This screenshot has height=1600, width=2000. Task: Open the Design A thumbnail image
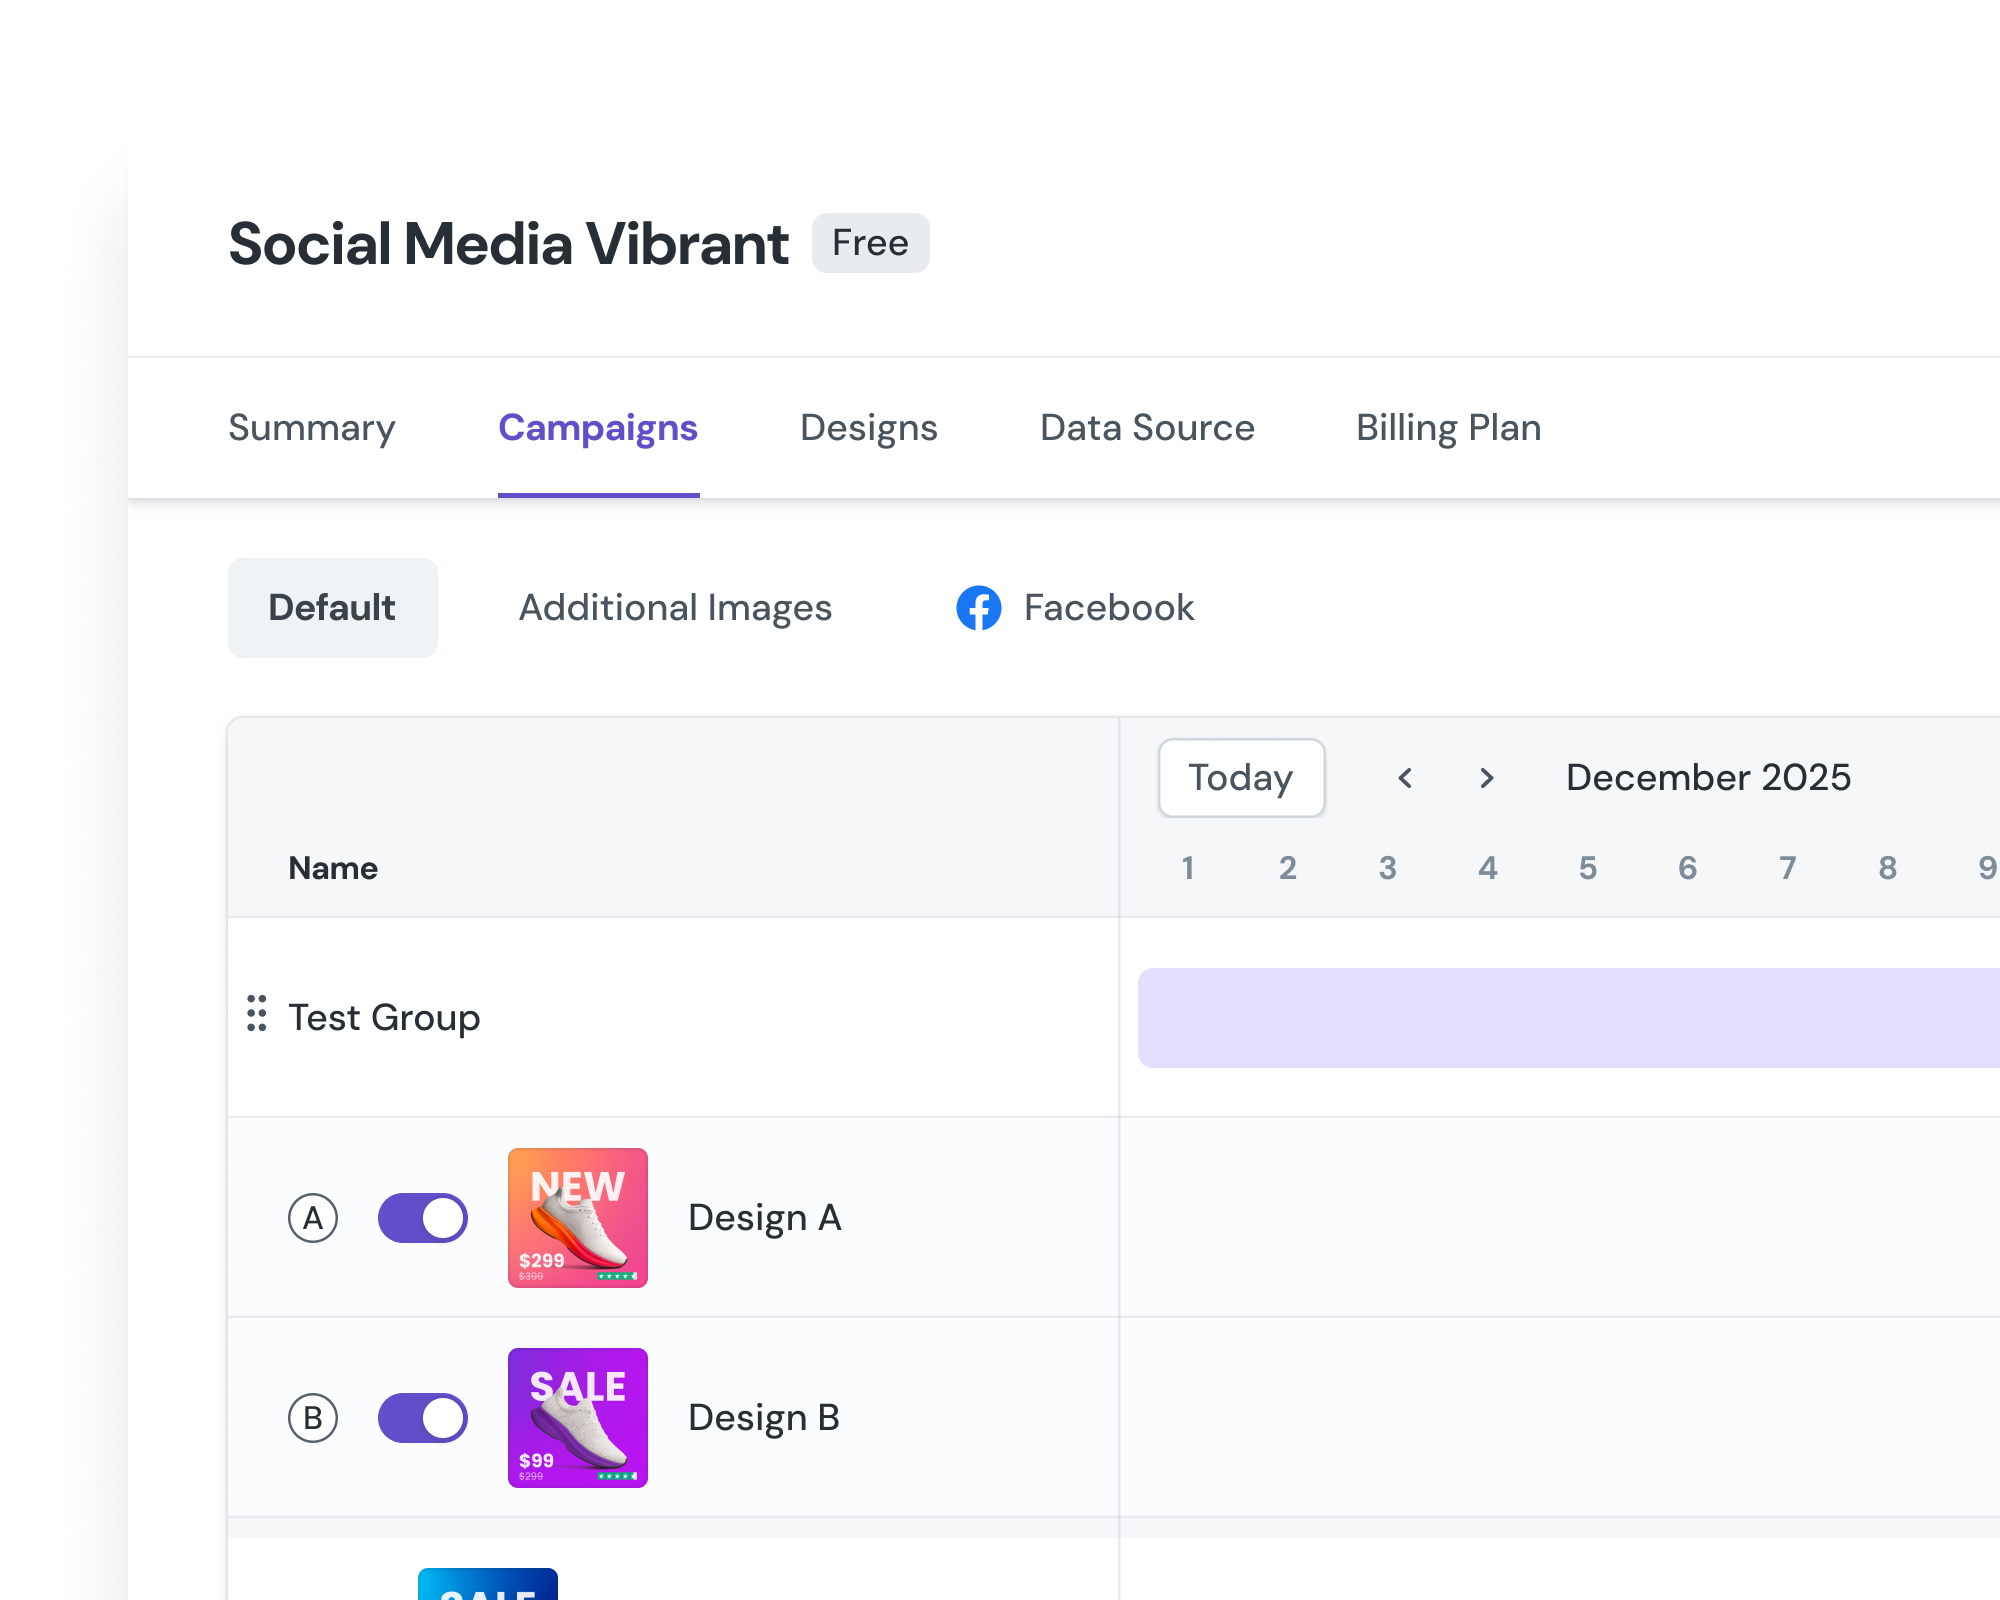[578, 1218]
